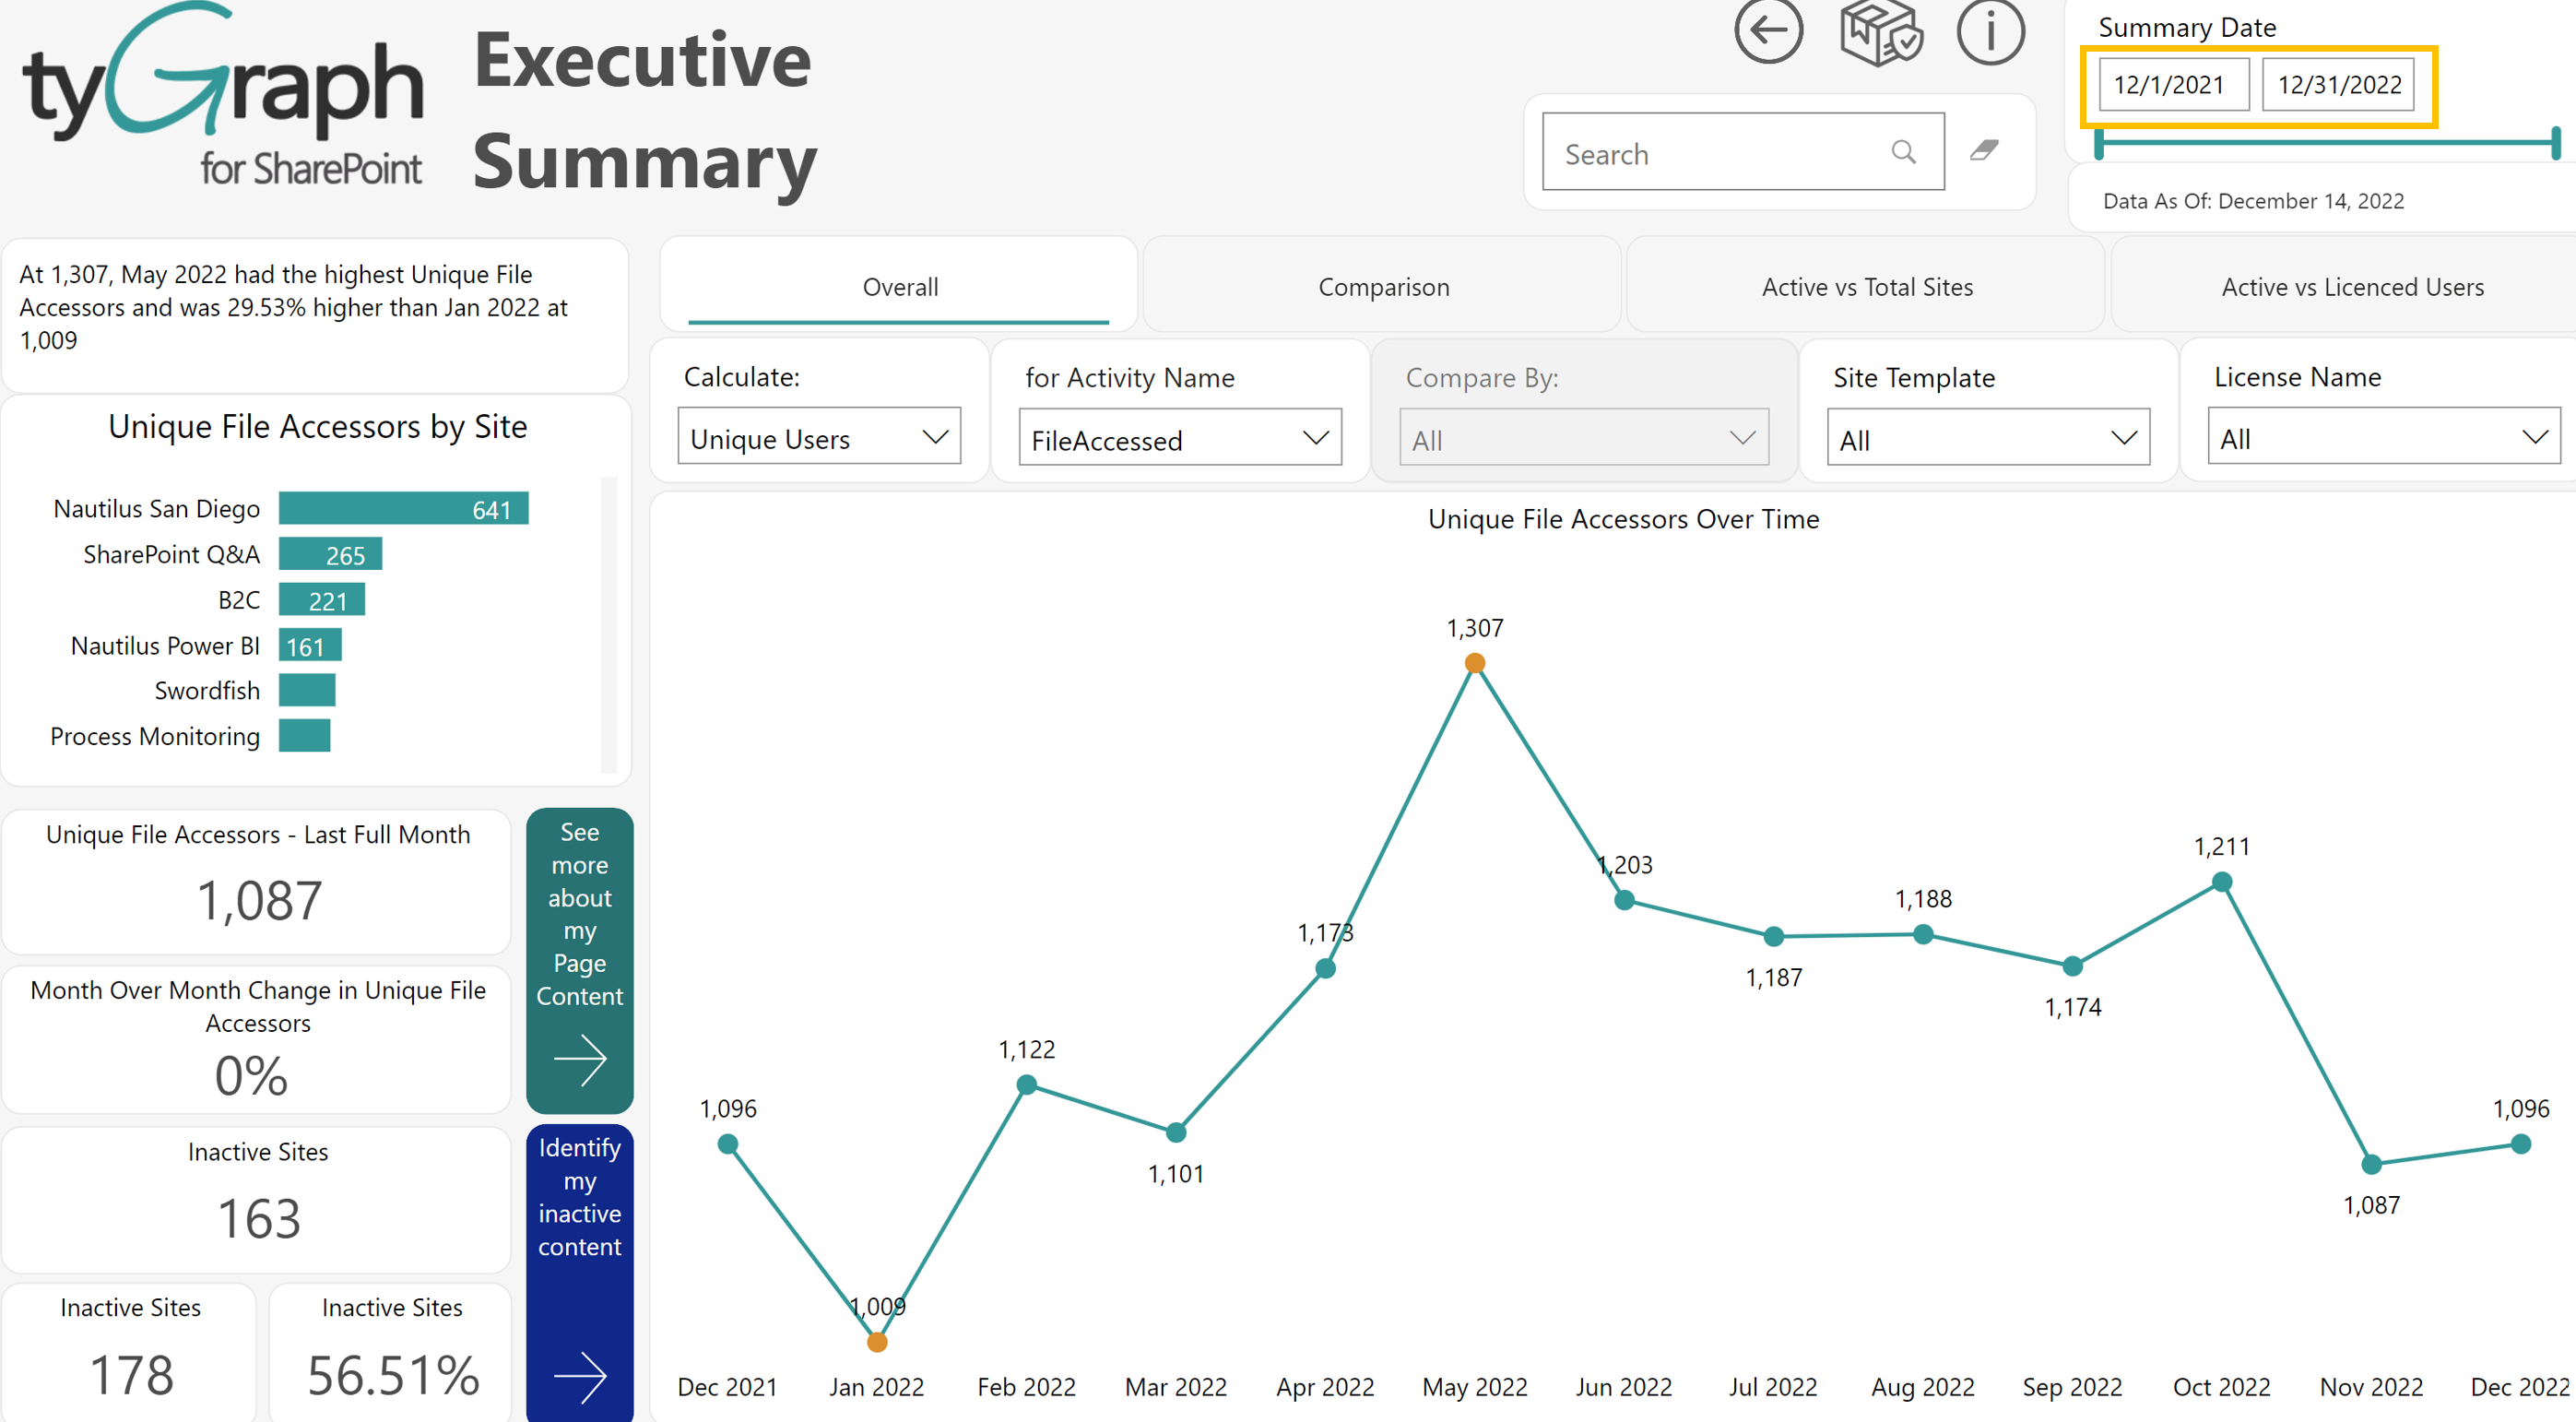Click the package checkmark icon
2576x1422 pixels.
click(1880, 32)
